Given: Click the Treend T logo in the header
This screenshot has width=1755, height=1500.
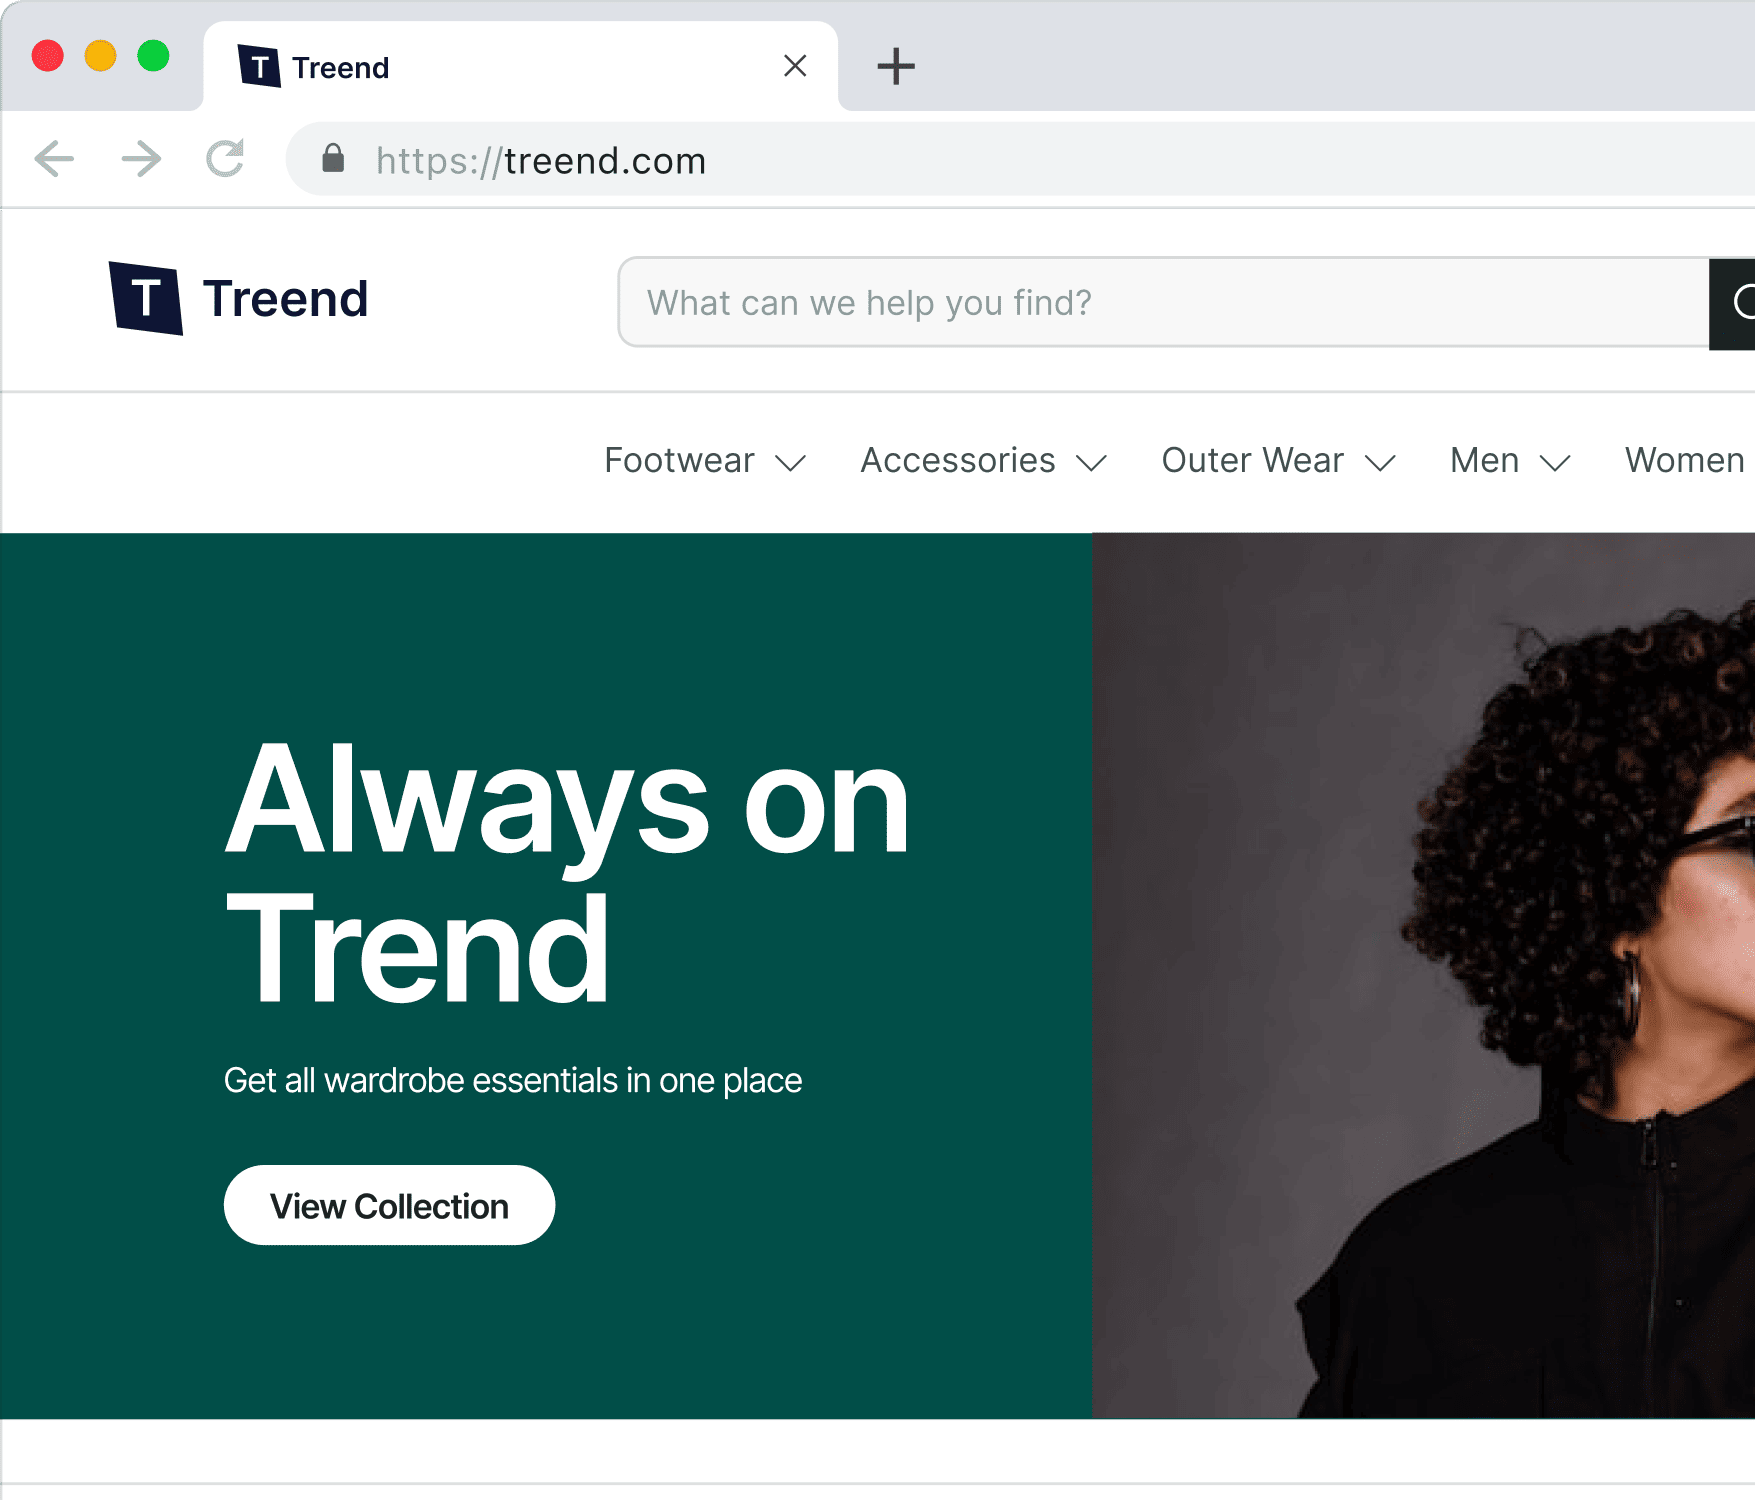Looking at the screenshot, I should (x=146, y=298).
